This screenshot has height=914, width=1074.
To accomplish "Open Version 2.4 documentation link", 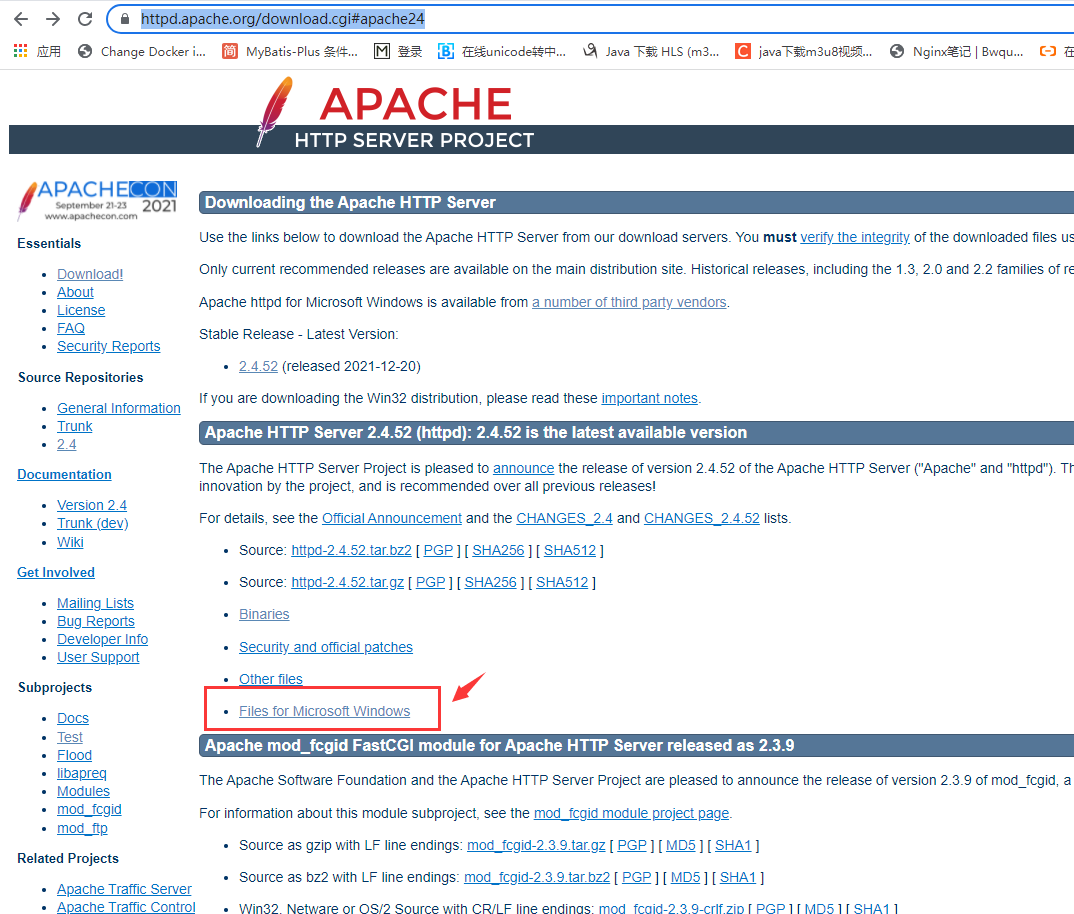I will pos(92,505).
